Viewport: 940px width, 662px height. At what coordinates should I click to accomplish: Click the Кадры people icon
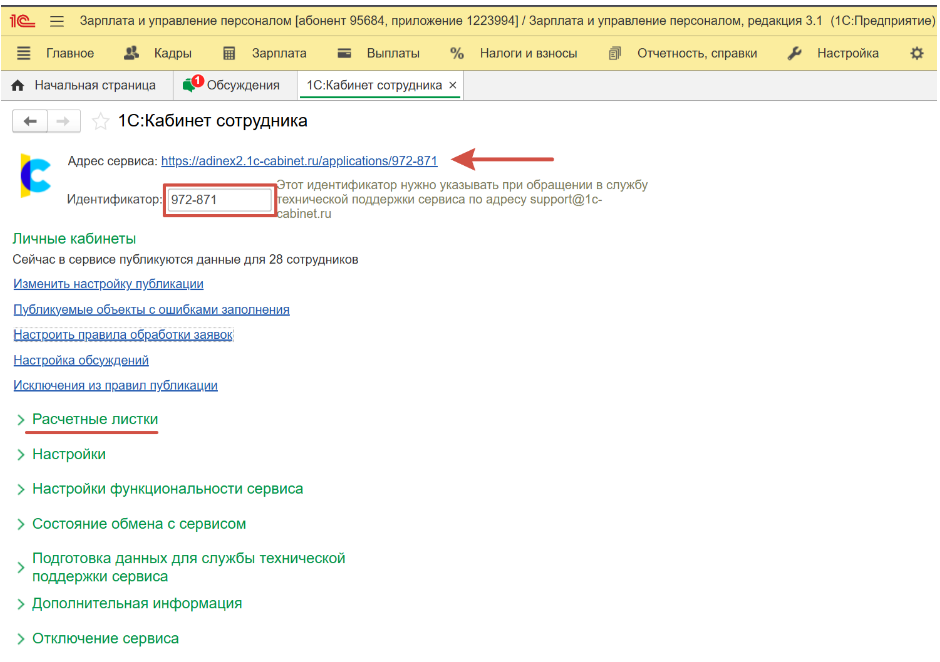pos(131,53)
